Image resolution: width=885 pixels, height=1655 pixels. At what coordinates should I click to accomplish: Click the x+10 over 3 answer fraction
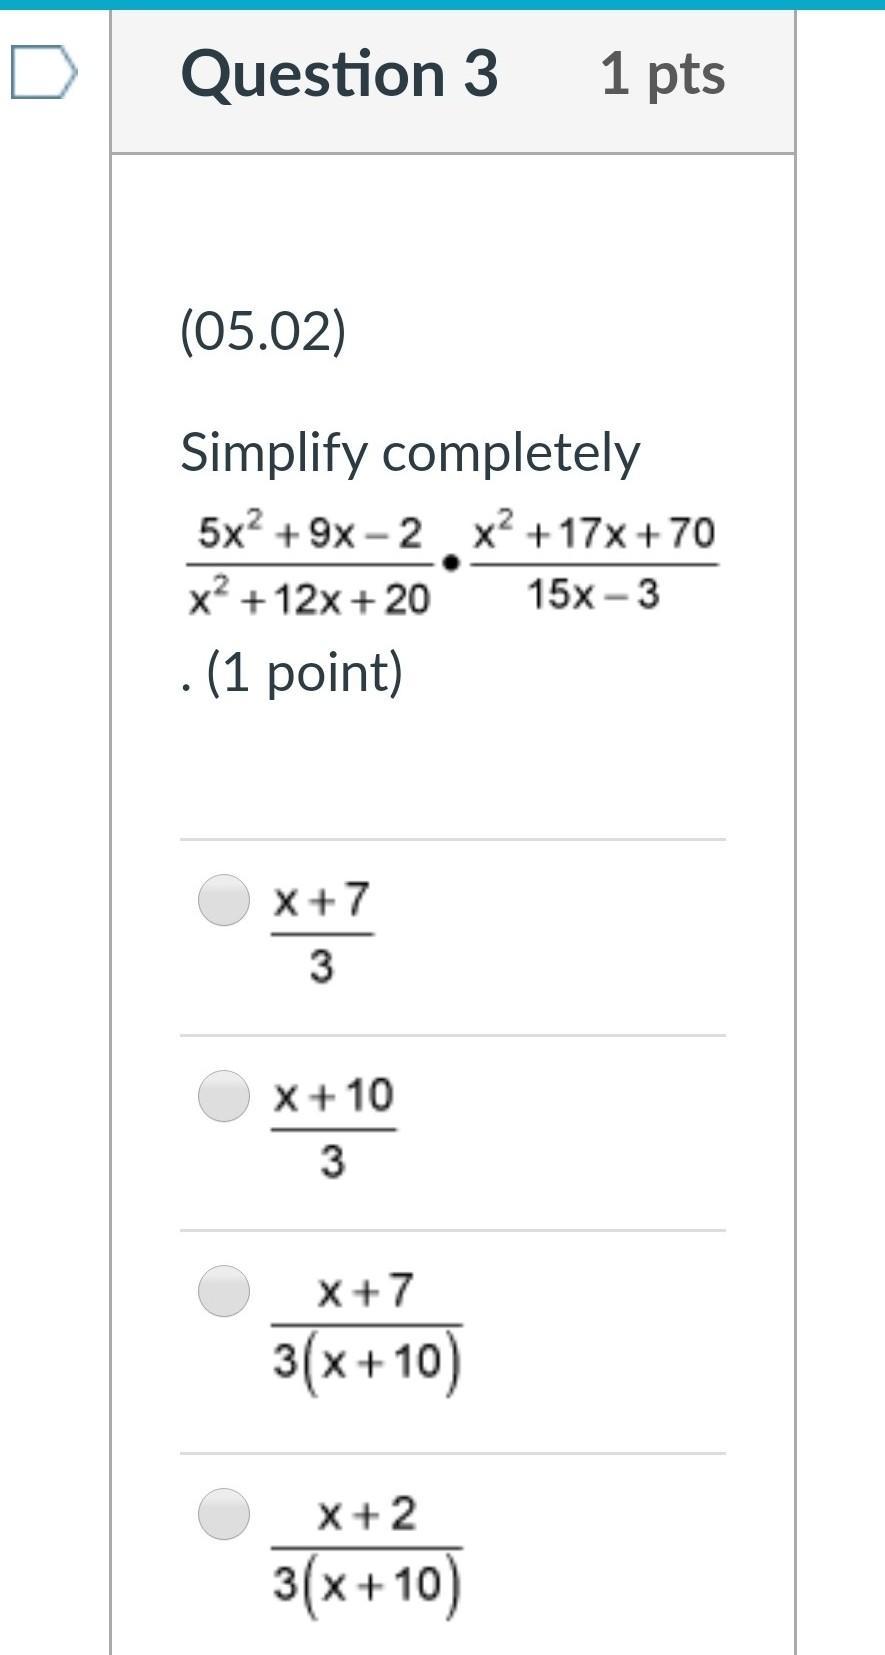point(334,1128)
